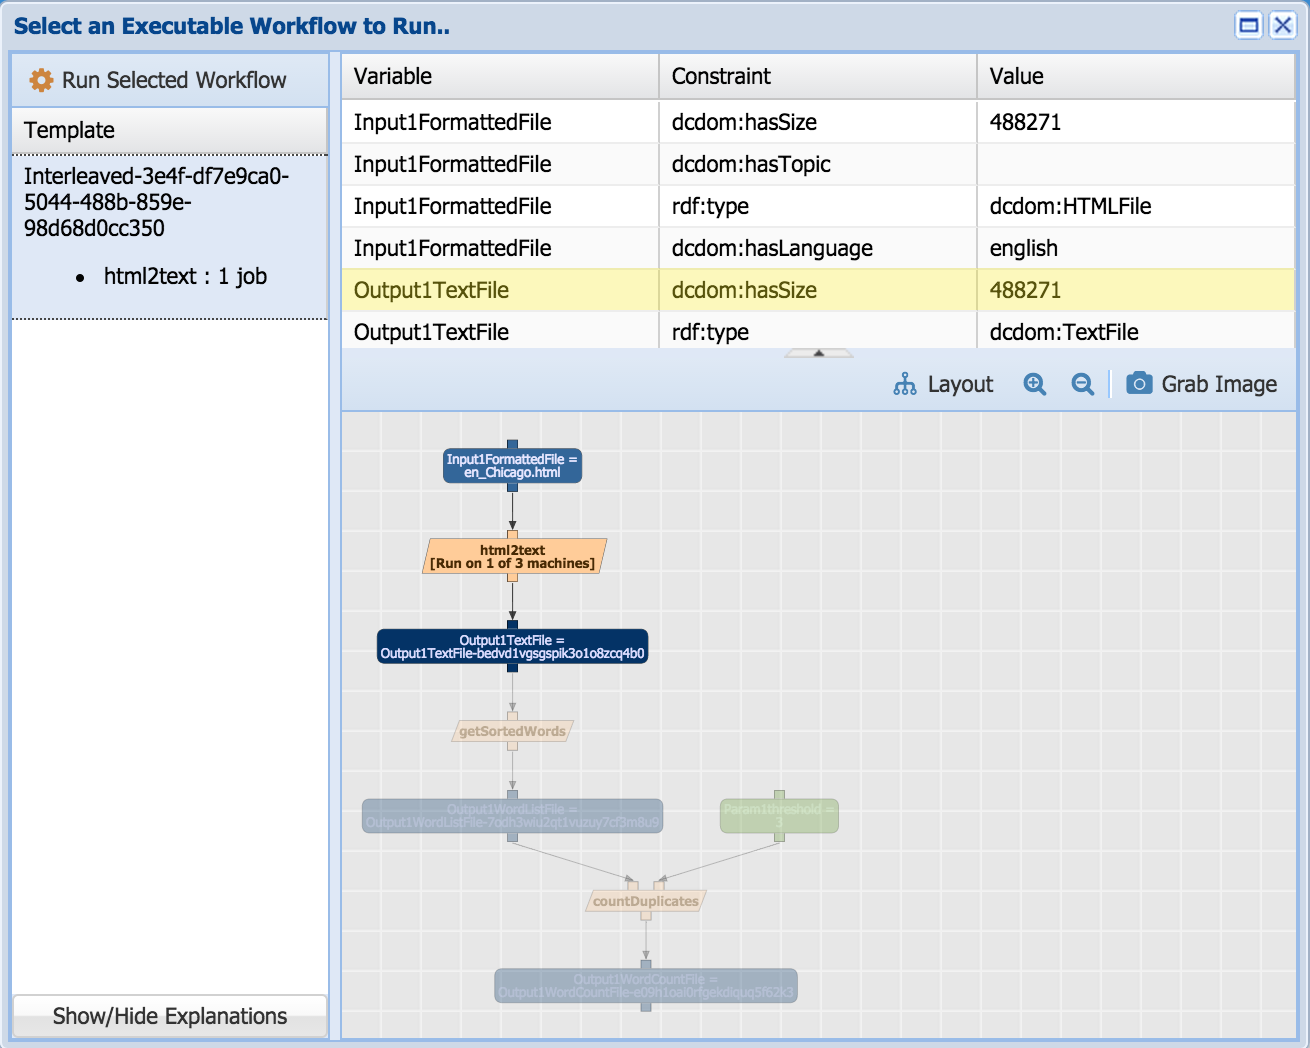The image size is (1310, 1048).
Task: Collapse the constraints table using arrow handle
Action: pos(818,353)
